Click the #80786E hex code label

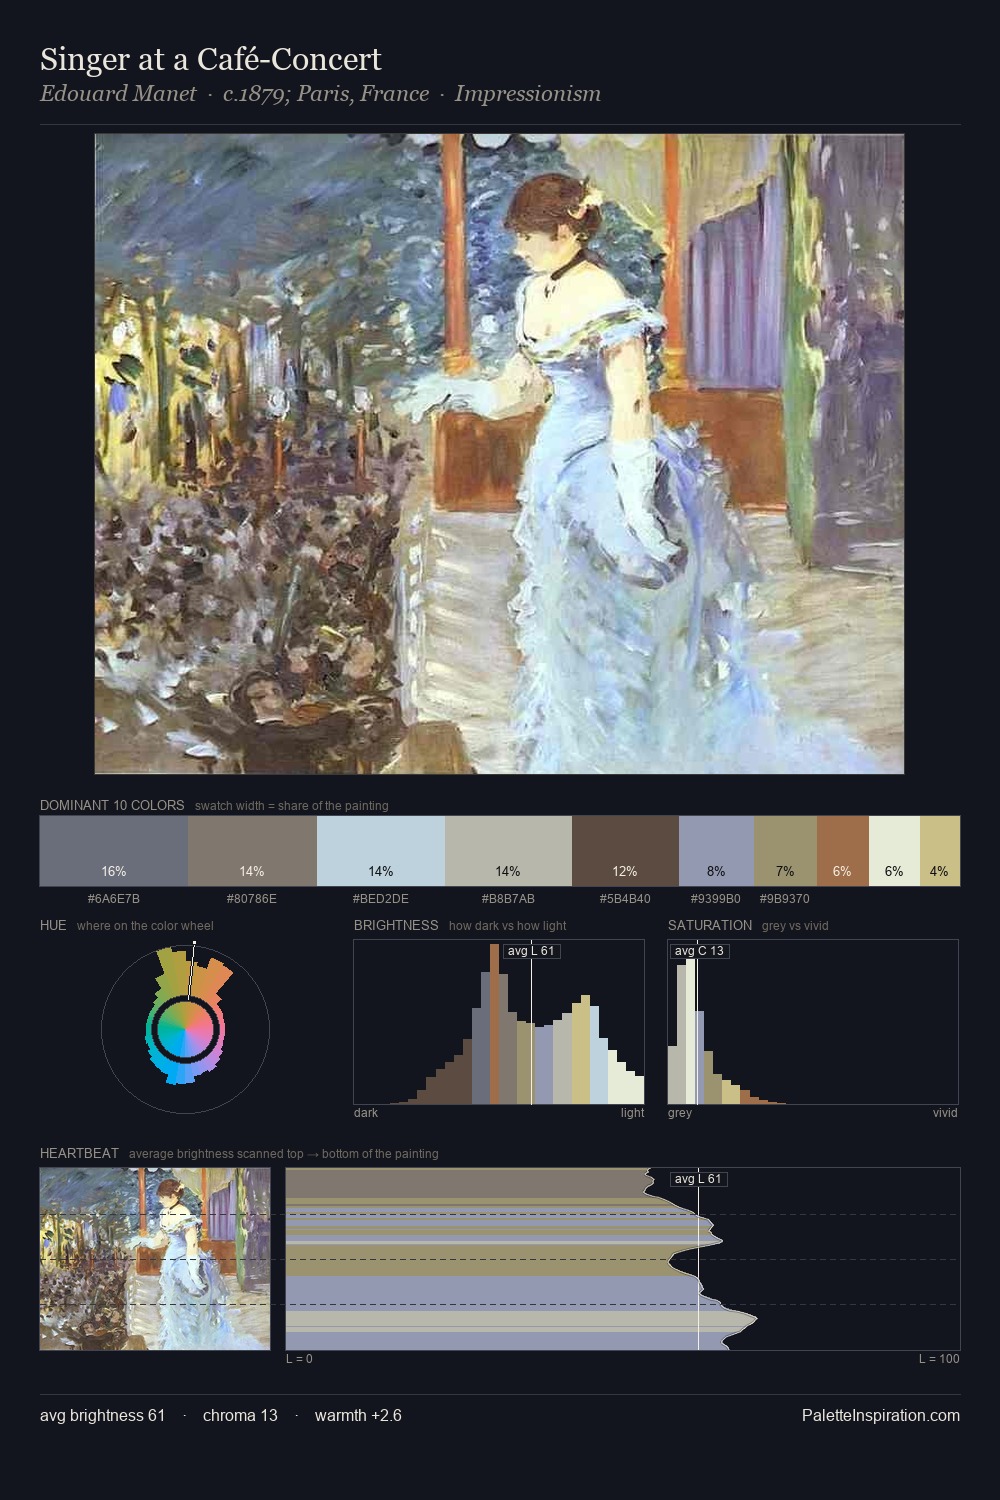pos(252,899)
